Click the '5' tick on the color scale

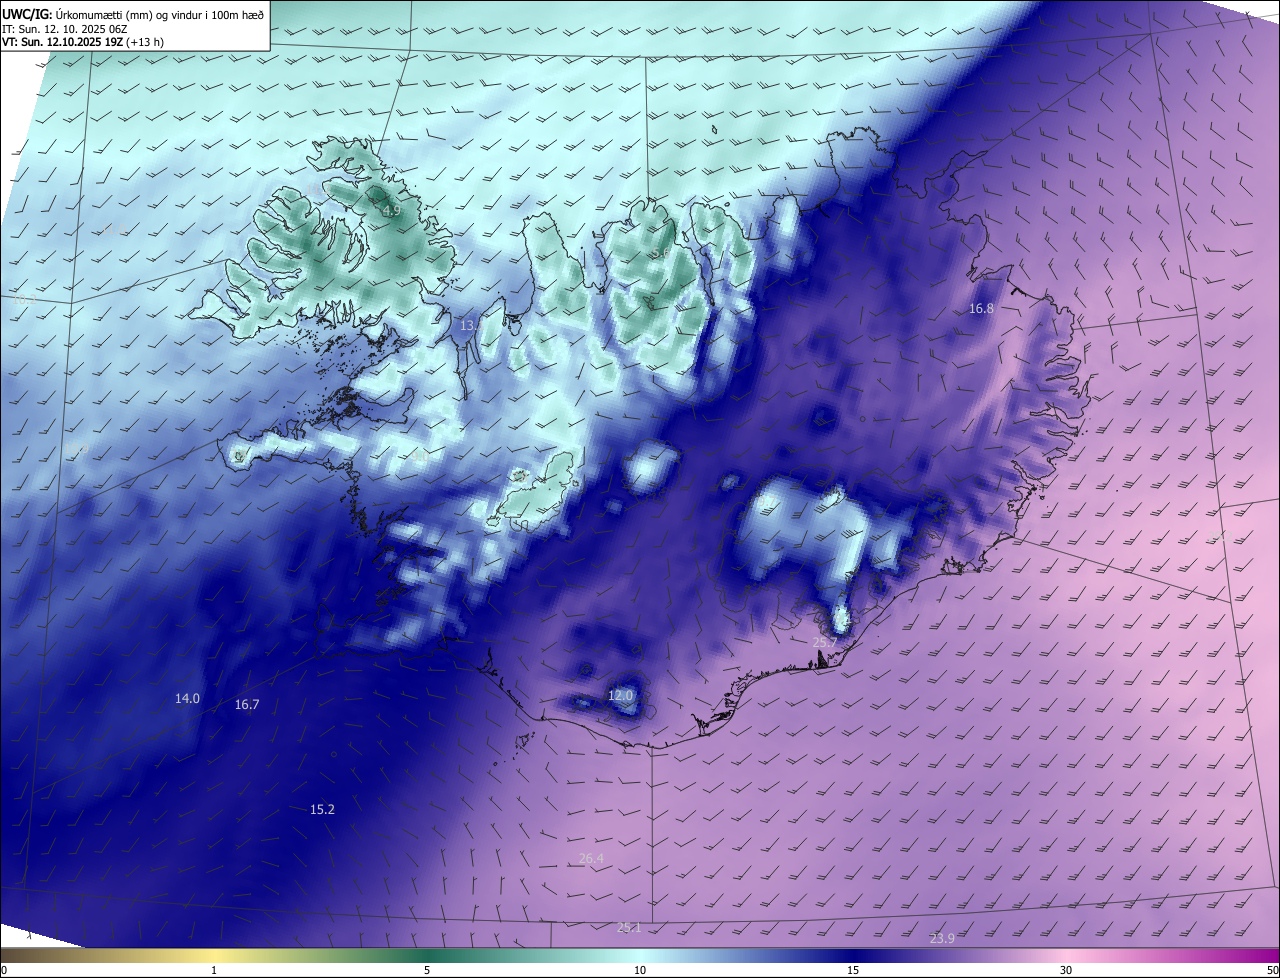pyautogui.click(x=427, y=971)
